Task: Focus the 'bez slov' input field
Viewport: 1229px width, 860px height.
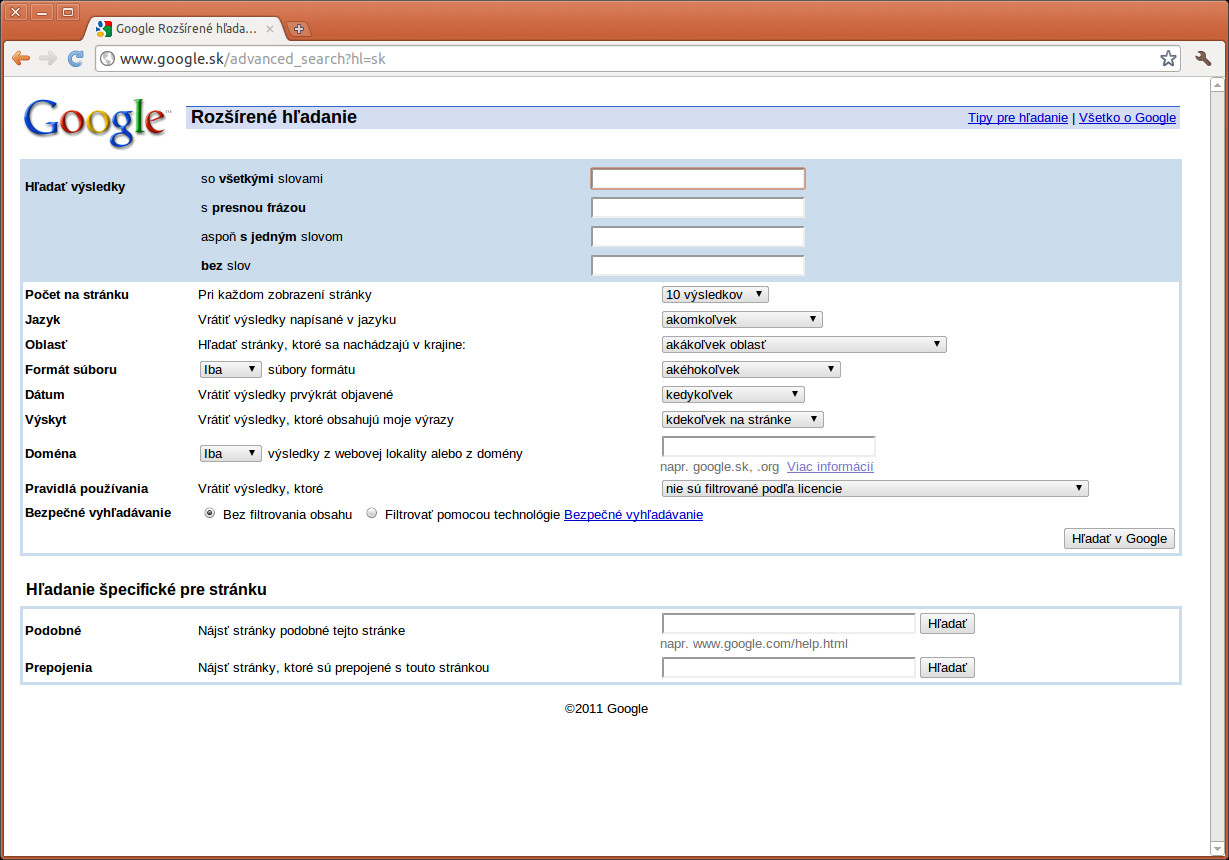Action: pyautogui.click(x=698, y=266)
